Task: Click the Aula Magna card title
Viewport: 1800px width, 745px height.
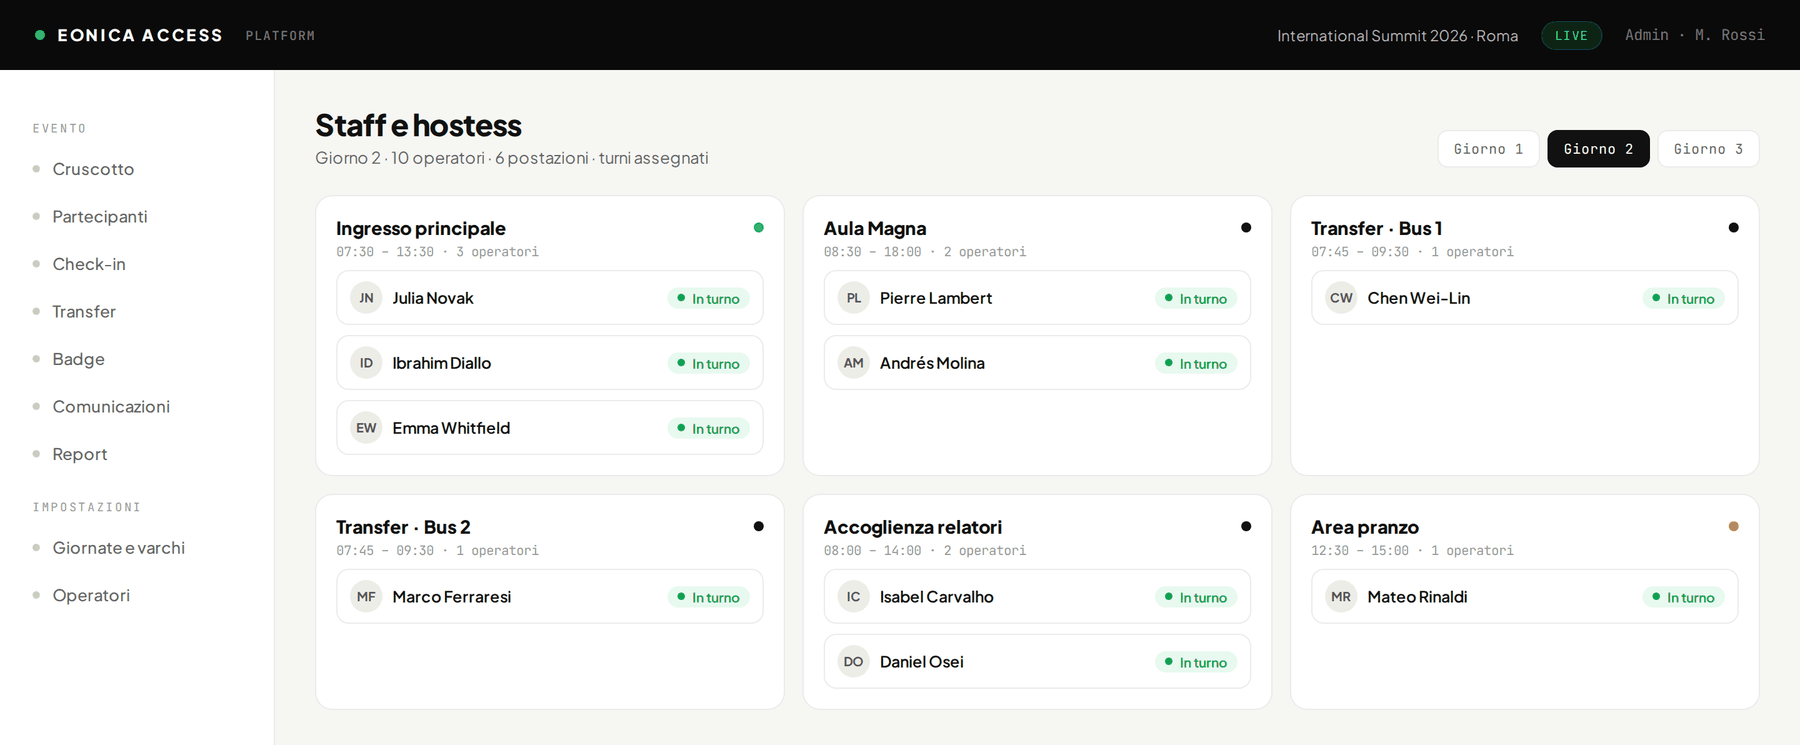Action: click(875, 228)
